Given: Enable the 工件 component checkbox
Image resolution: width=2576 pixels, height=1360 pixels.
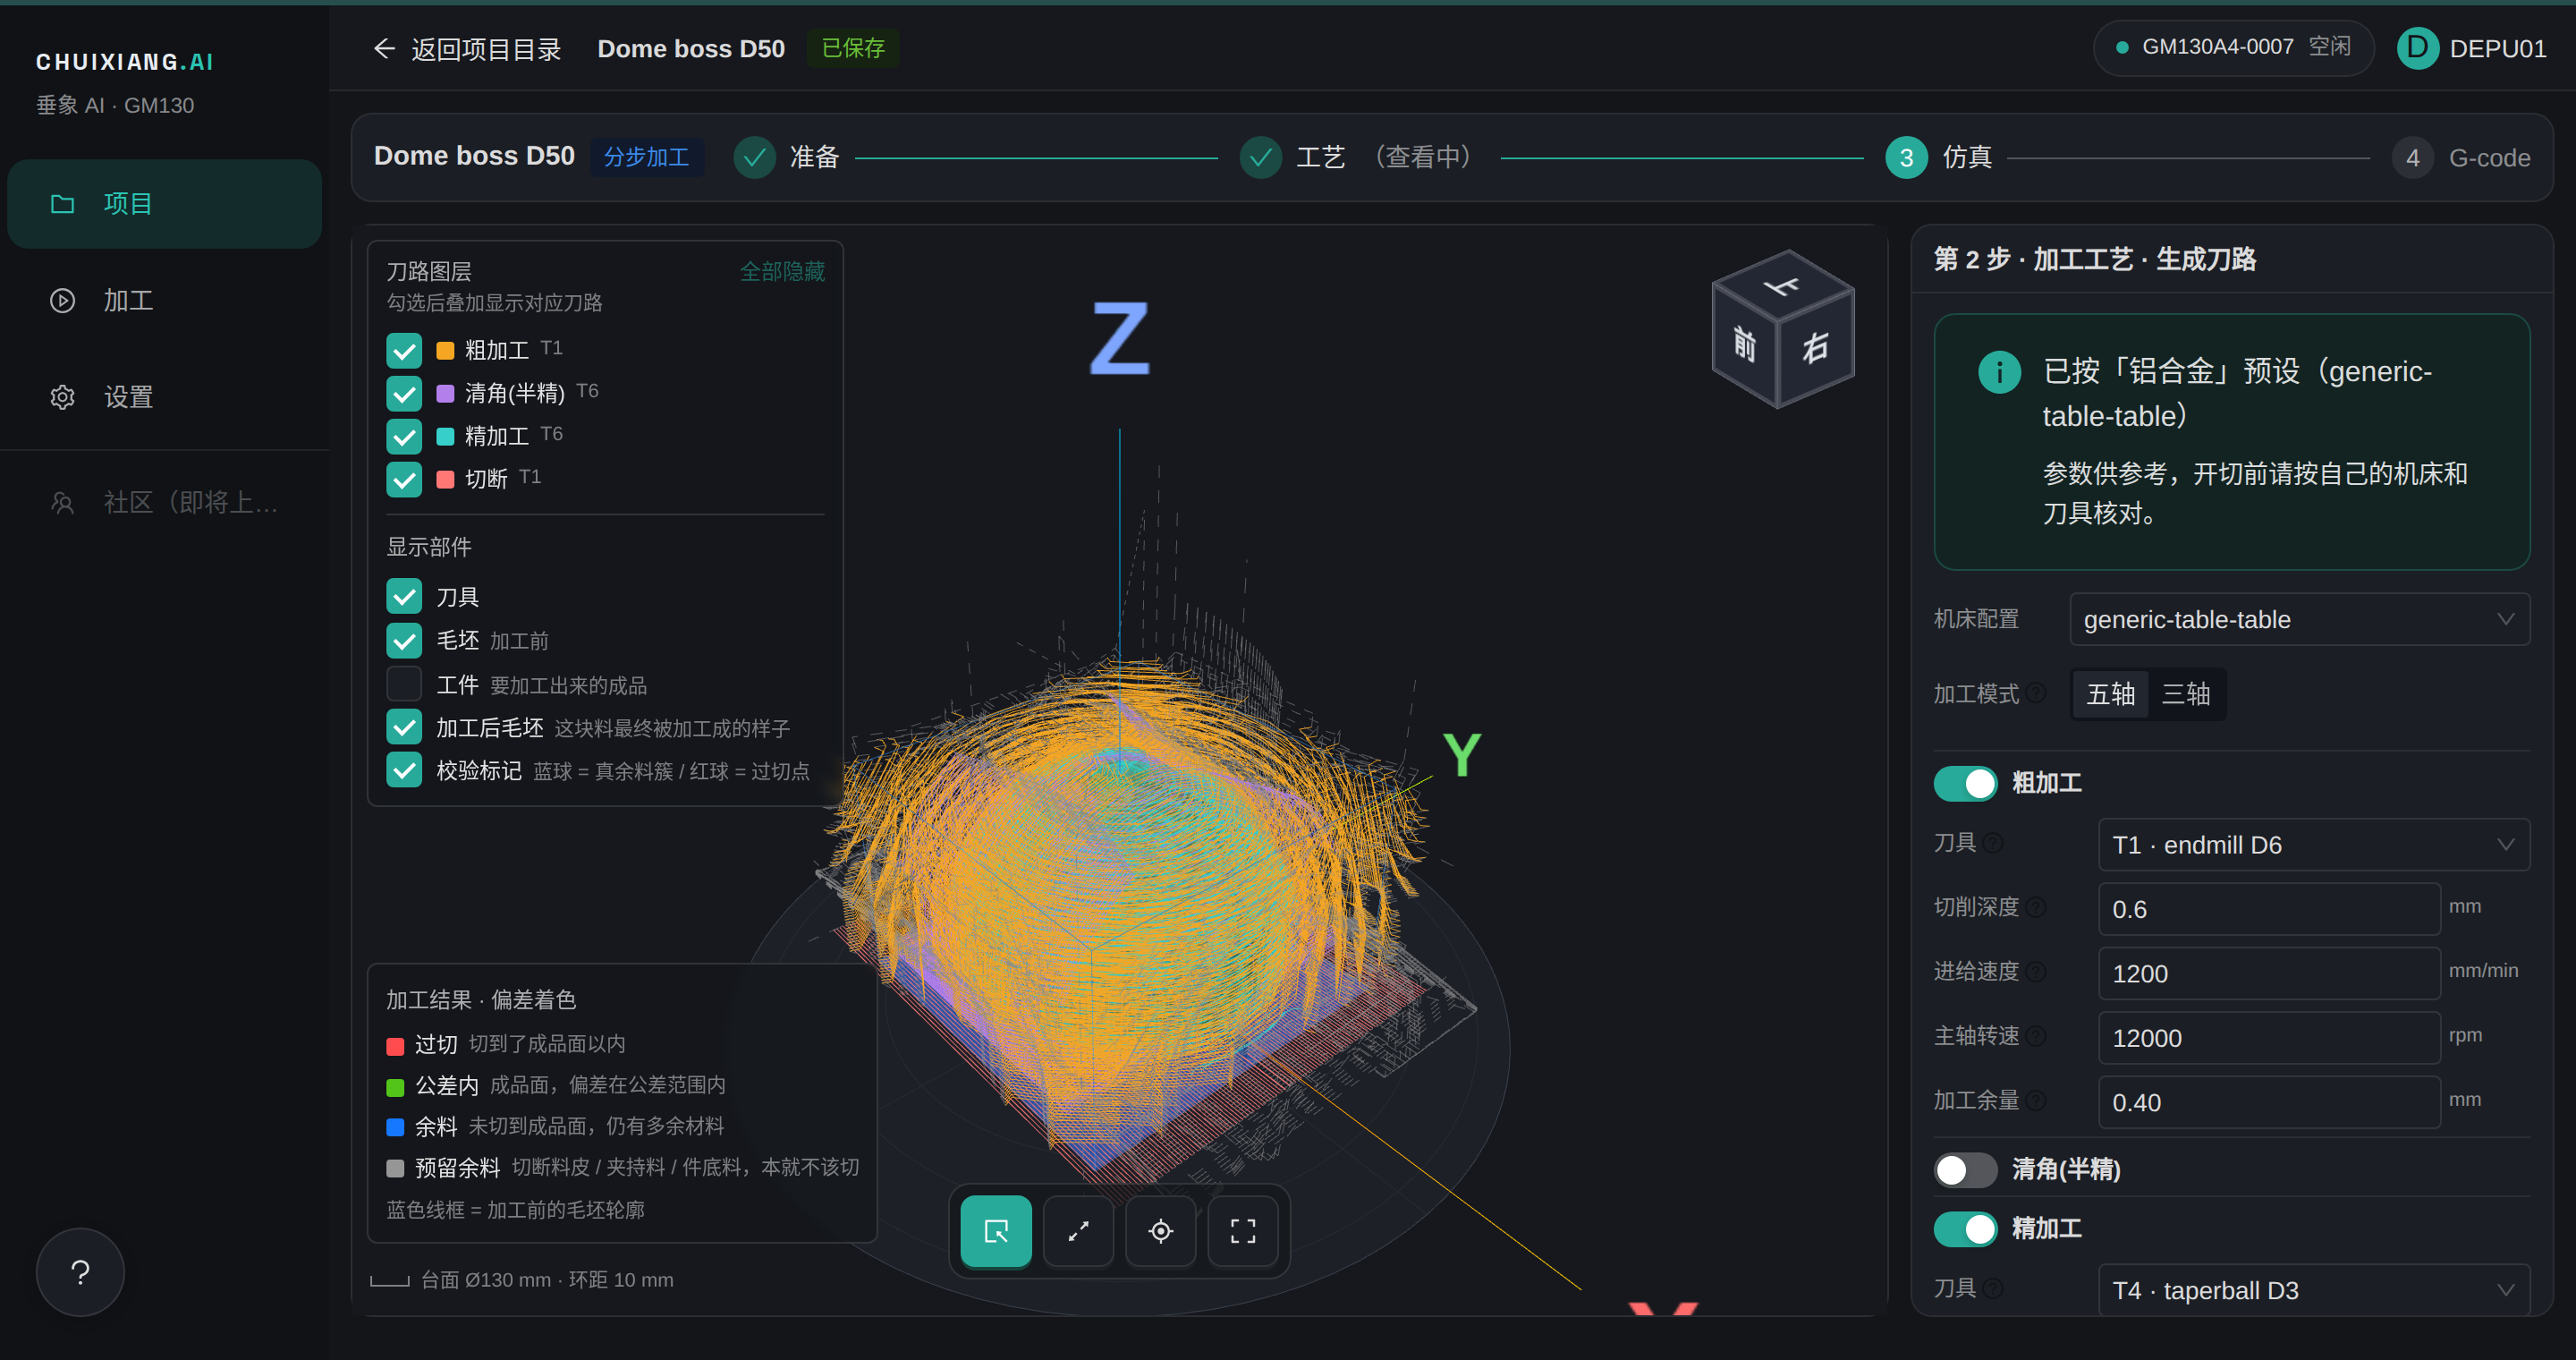Looking at the screenshot, I should coord(404,684).
